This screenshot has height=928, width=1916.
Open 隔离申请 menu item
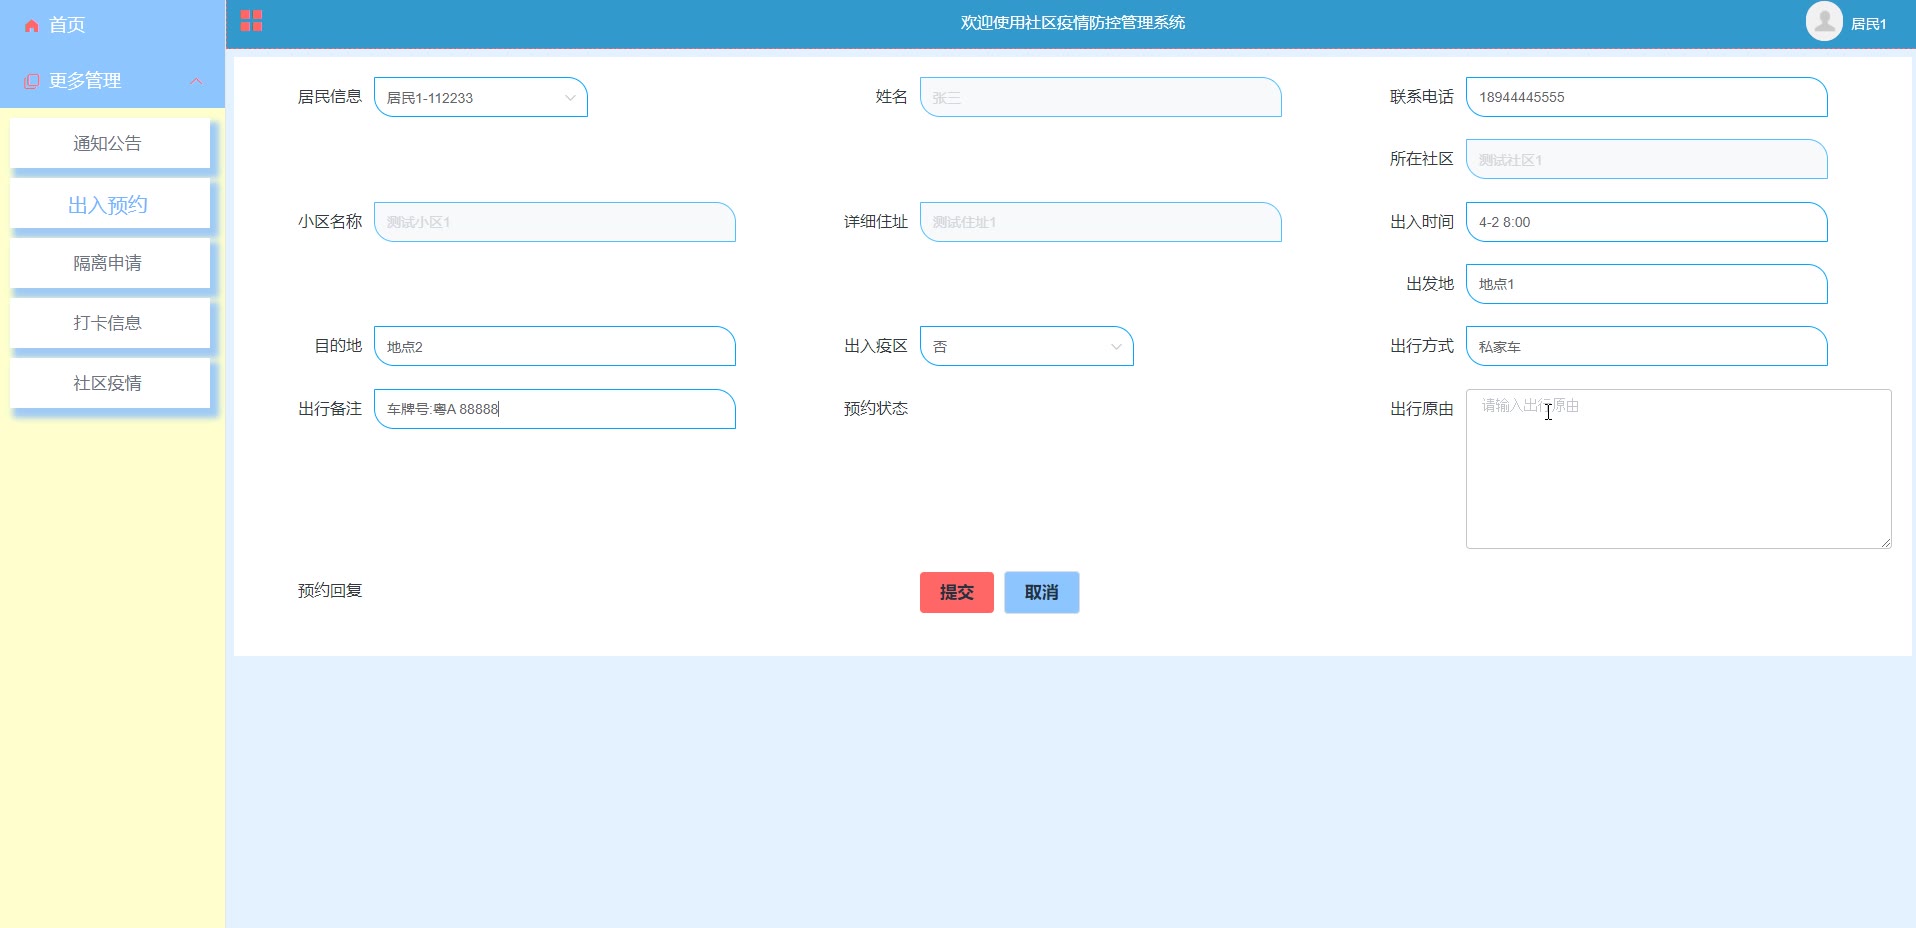(x=110, y=263)
